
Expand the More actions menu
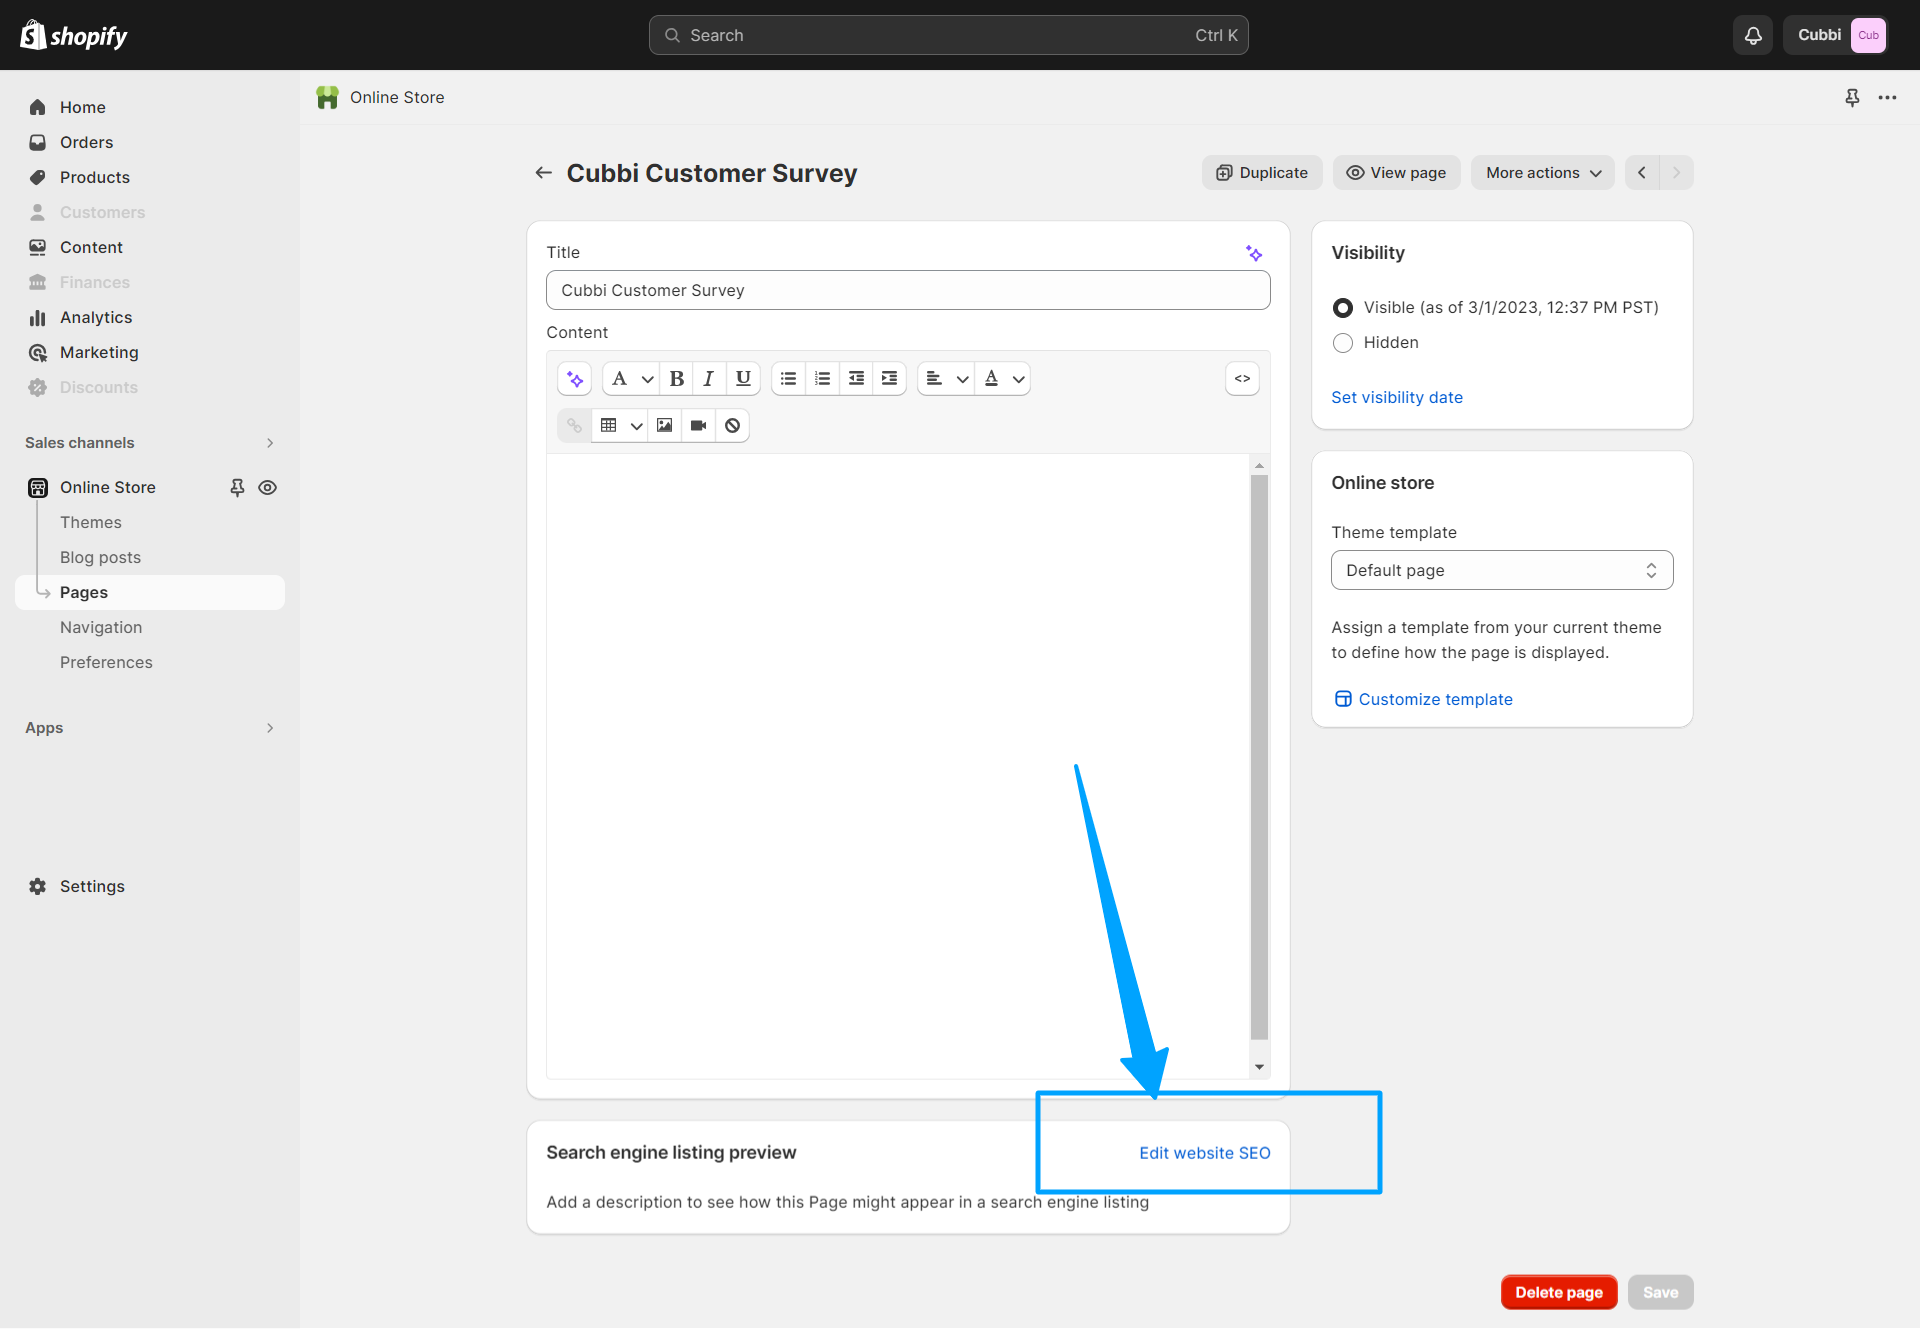point(1542,173)
